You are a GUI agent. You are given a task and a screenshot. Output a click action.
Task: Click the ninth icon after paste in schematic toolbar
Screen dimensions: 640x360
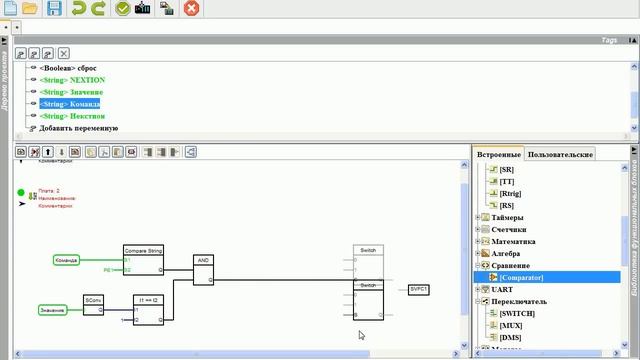point(131,152)
